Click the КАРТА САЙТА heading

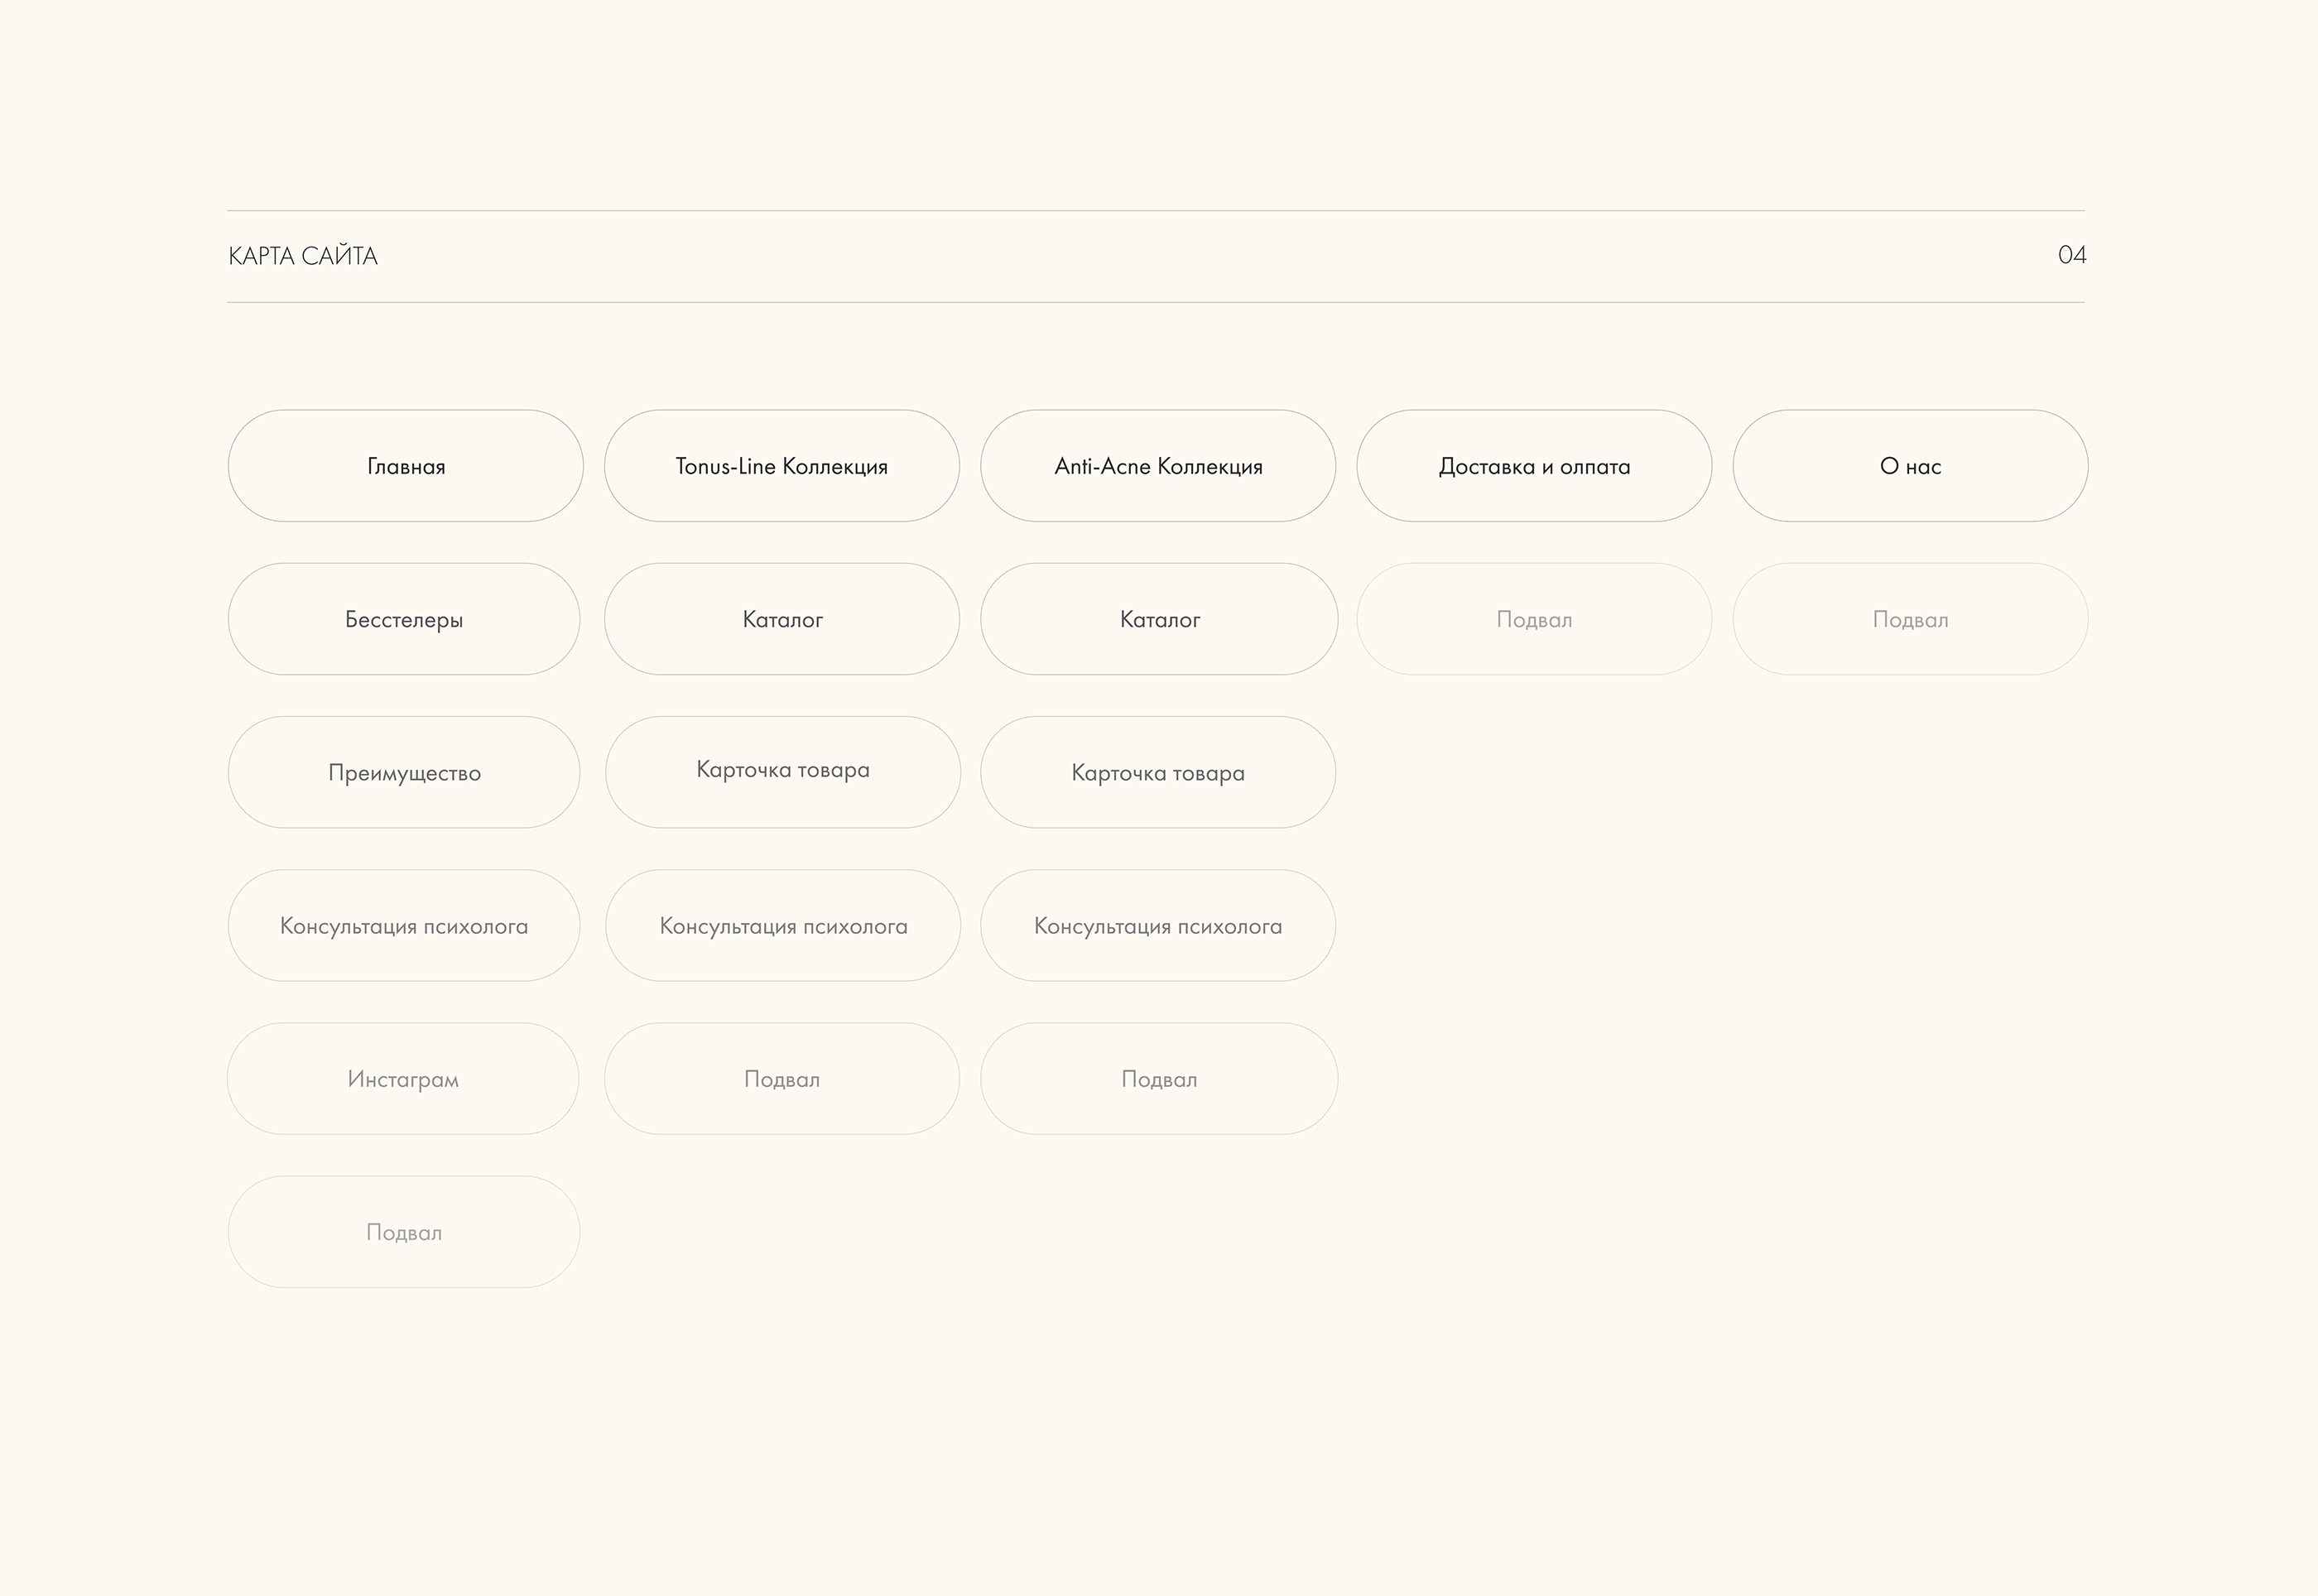303,256
